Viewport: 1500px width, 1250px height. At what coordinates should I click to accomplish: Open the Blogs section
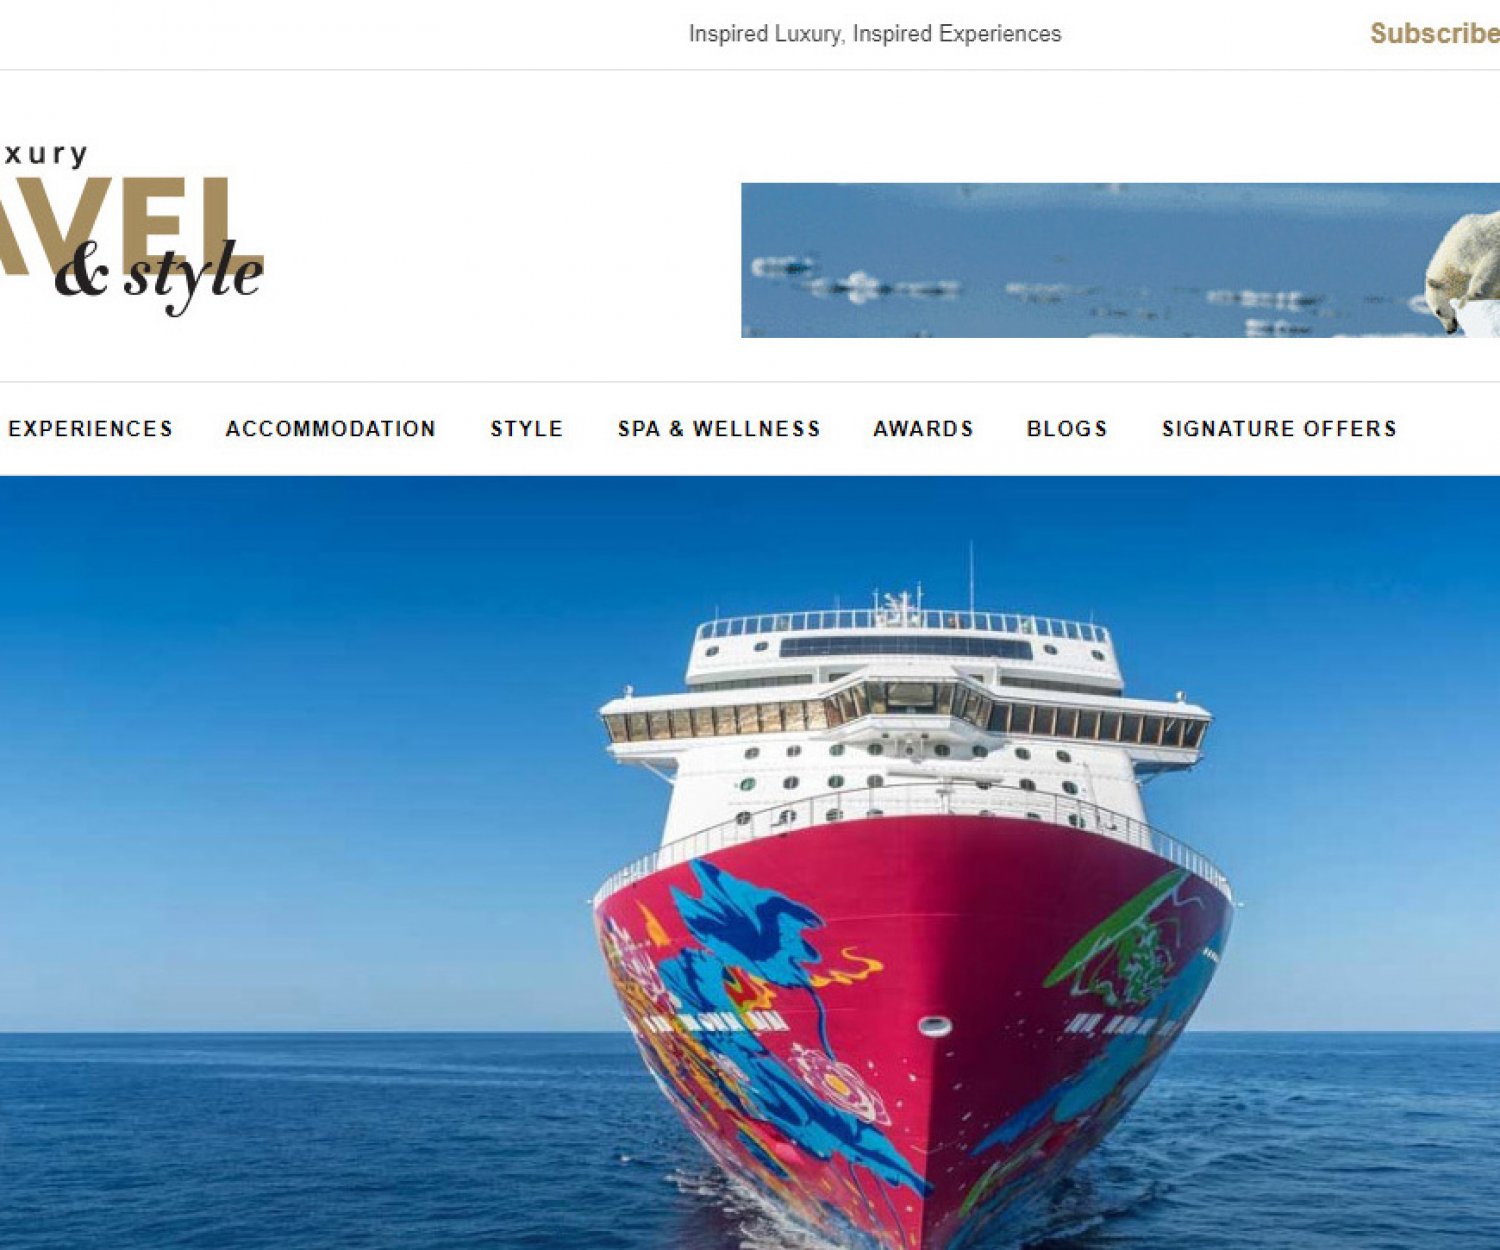[1067, 429]
